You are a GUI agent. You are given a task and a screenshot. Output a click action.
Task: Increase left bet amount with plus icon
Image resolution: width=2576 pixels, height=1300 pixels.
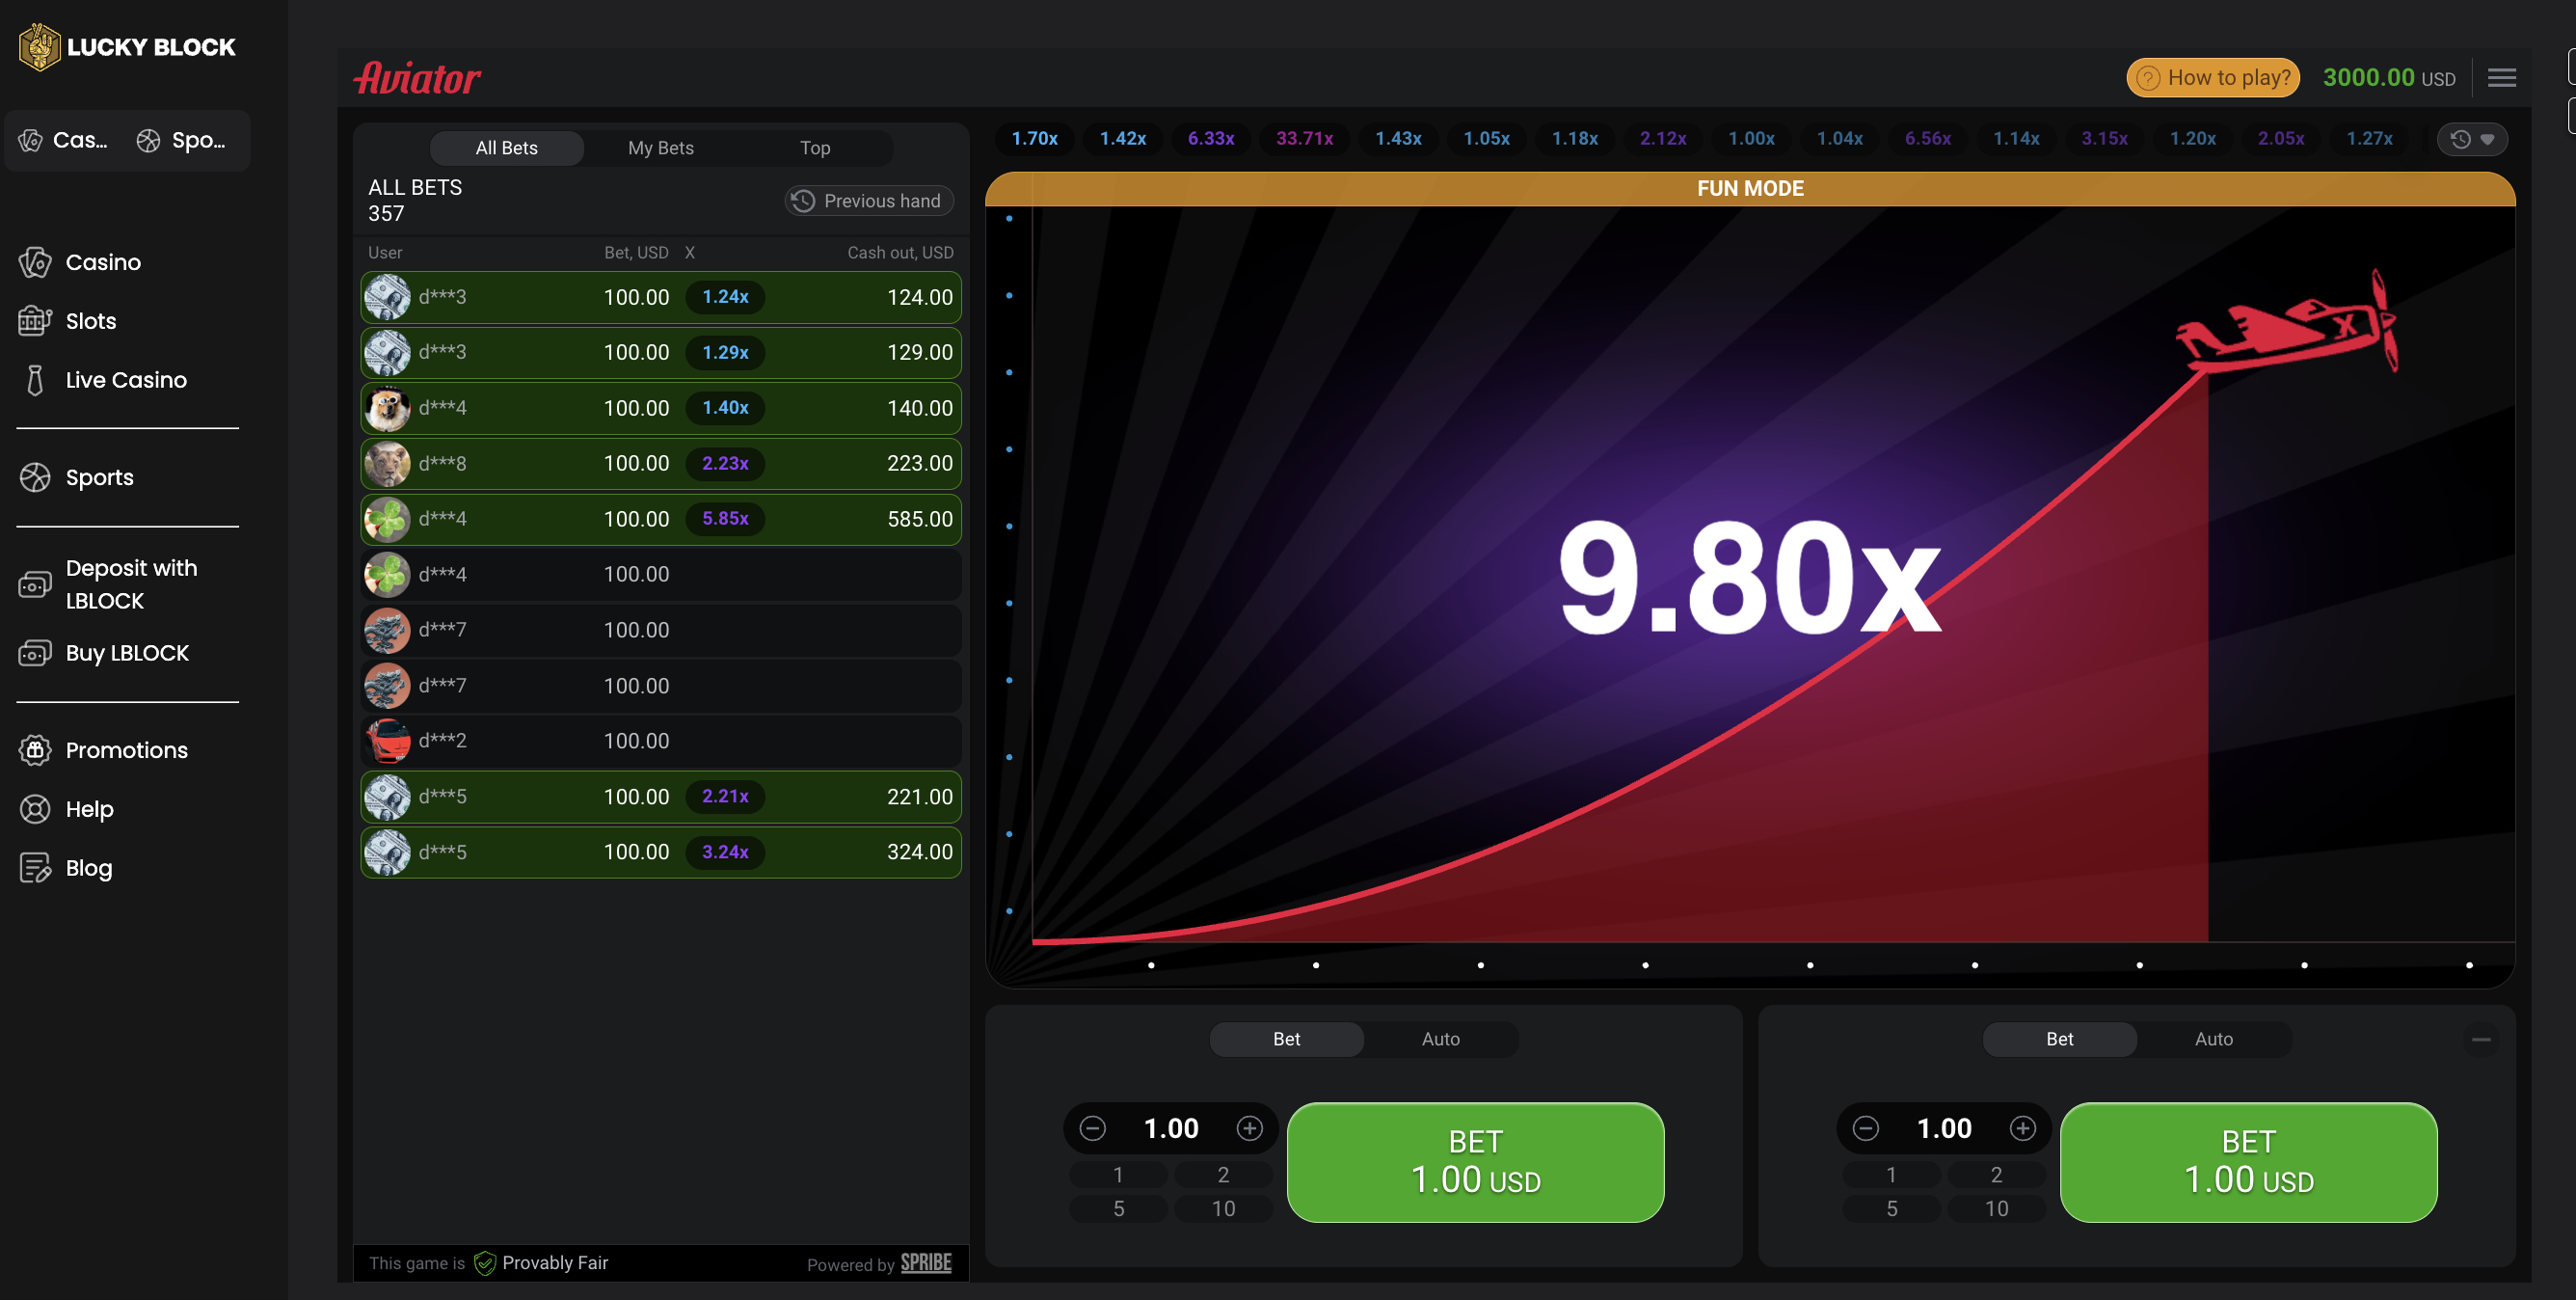click(1249, 1128)
